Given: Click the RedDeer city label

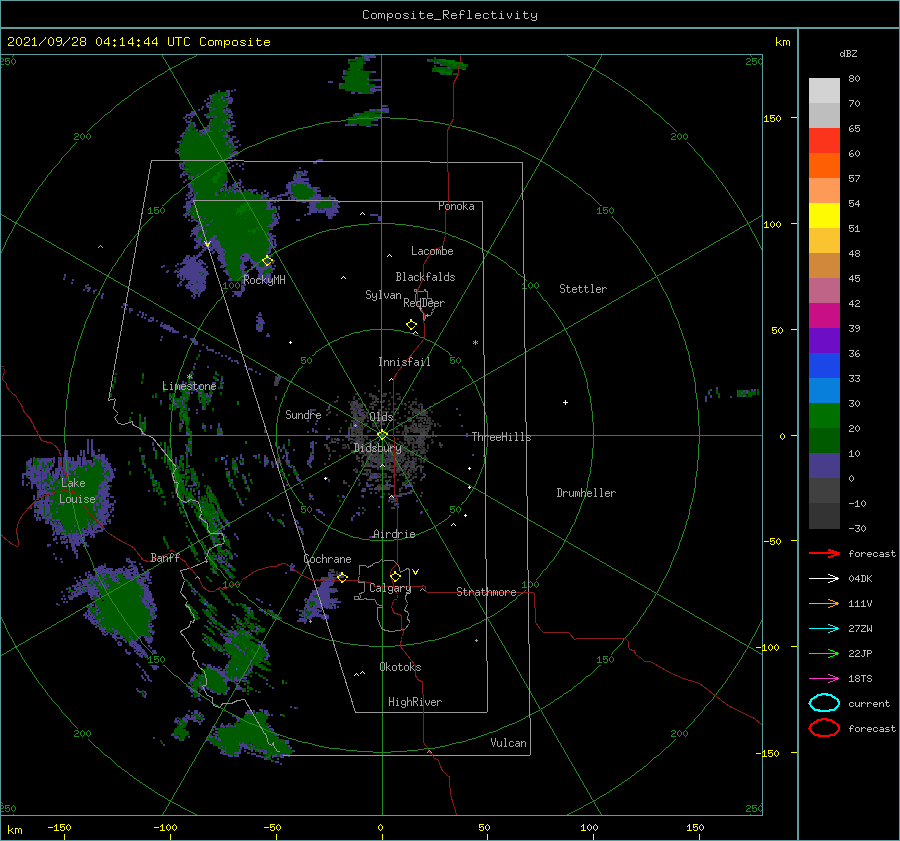Looking at the screenshot, I should click(x=424, y=303).
